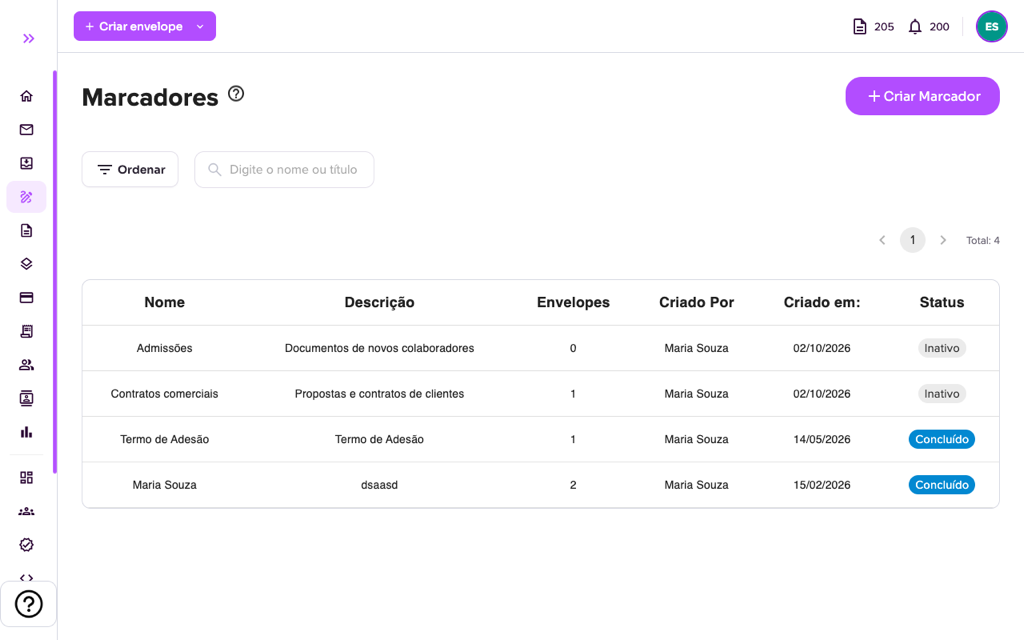
Task: Open the document page icon in sidebar
Action: point(26,231)
